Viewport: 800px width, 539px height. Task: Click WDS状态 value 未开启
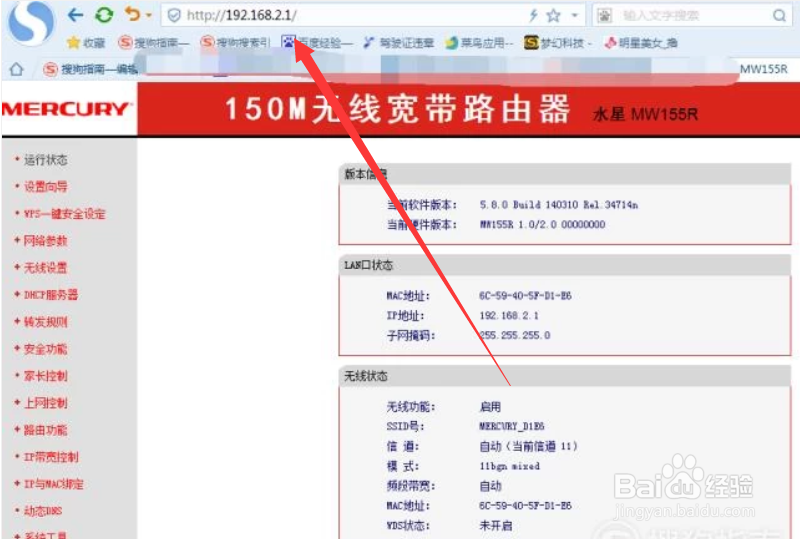click(495, 525)
